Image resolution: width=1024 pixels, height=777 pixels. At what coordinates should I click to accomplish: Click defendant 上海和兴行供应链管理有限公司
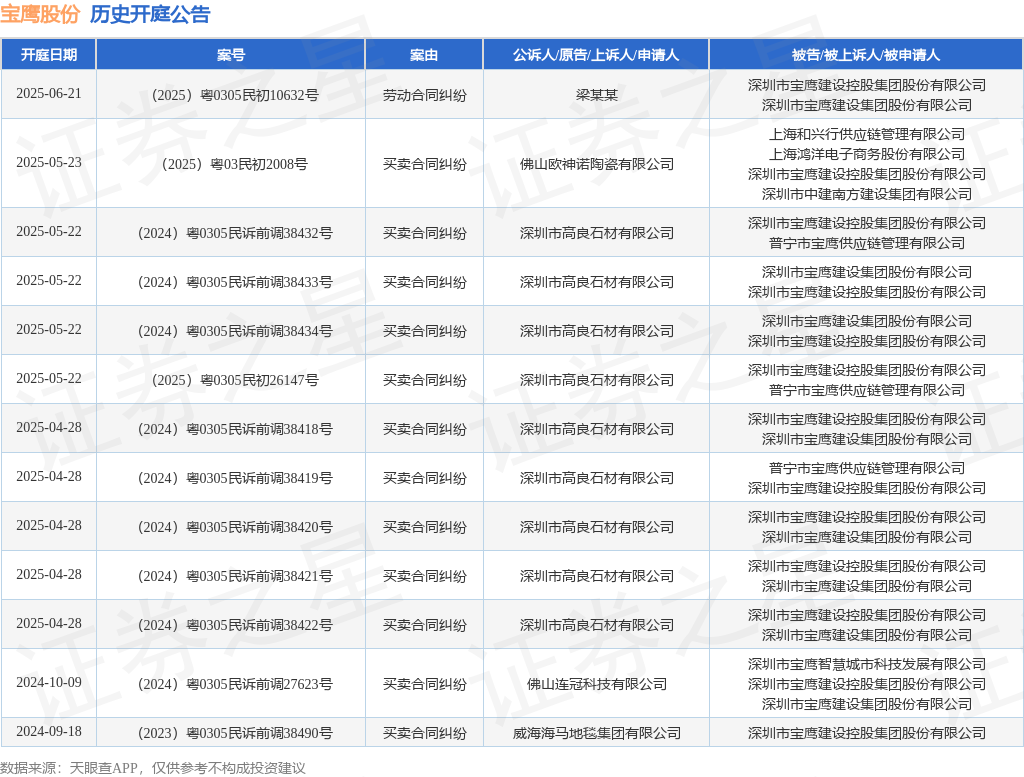pyautogui.click(x=867, y=134)
